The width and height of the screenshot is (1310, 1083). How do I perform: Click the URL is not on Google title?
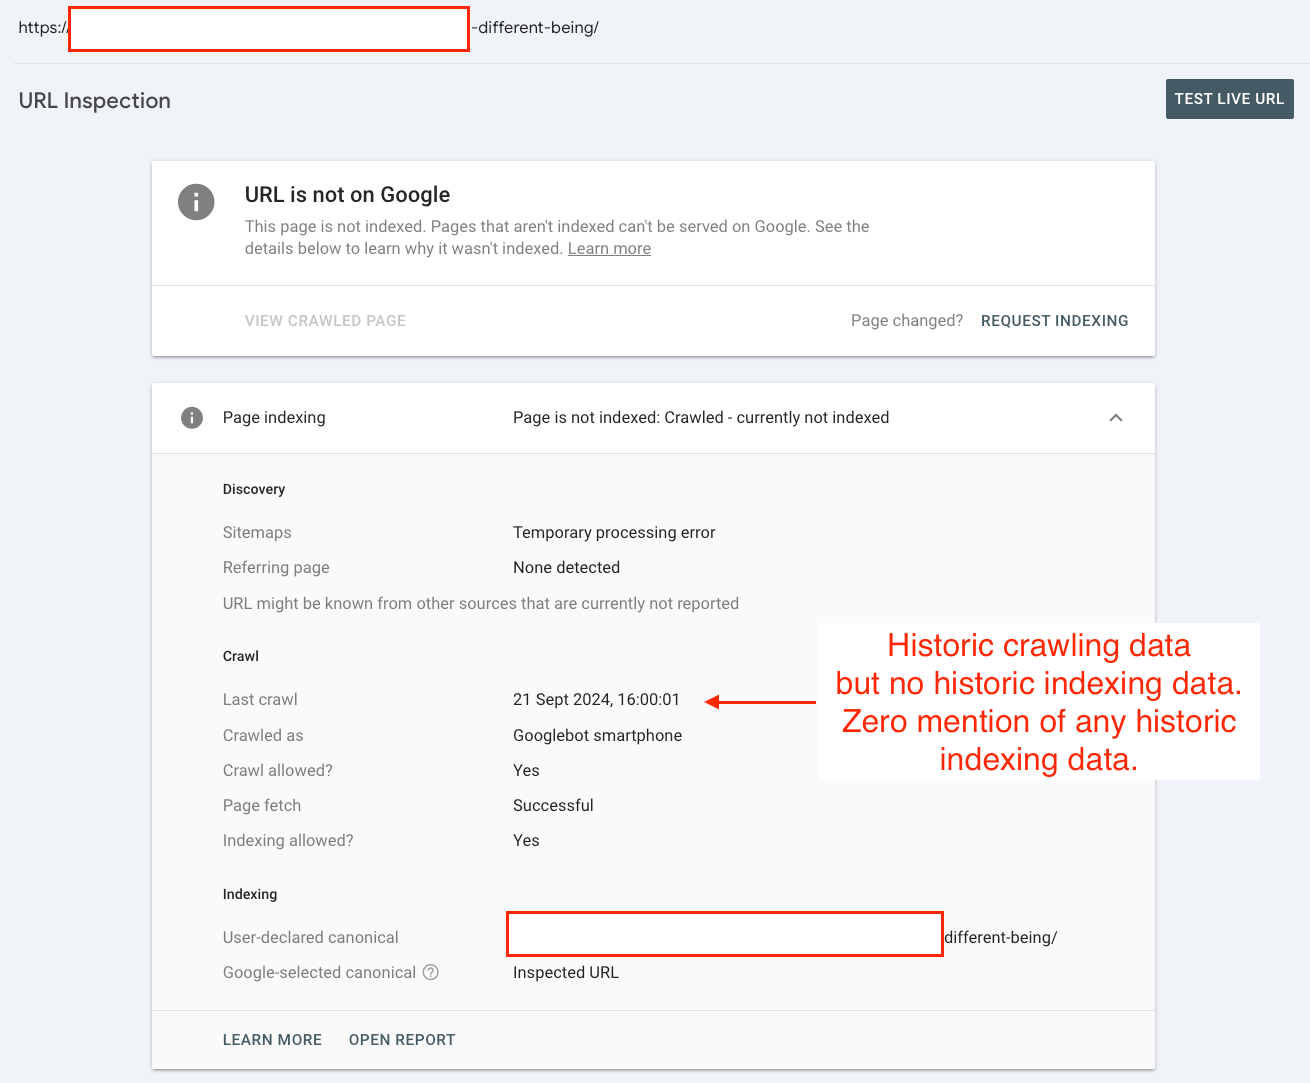pyautogui.click(x=347, y=195)
